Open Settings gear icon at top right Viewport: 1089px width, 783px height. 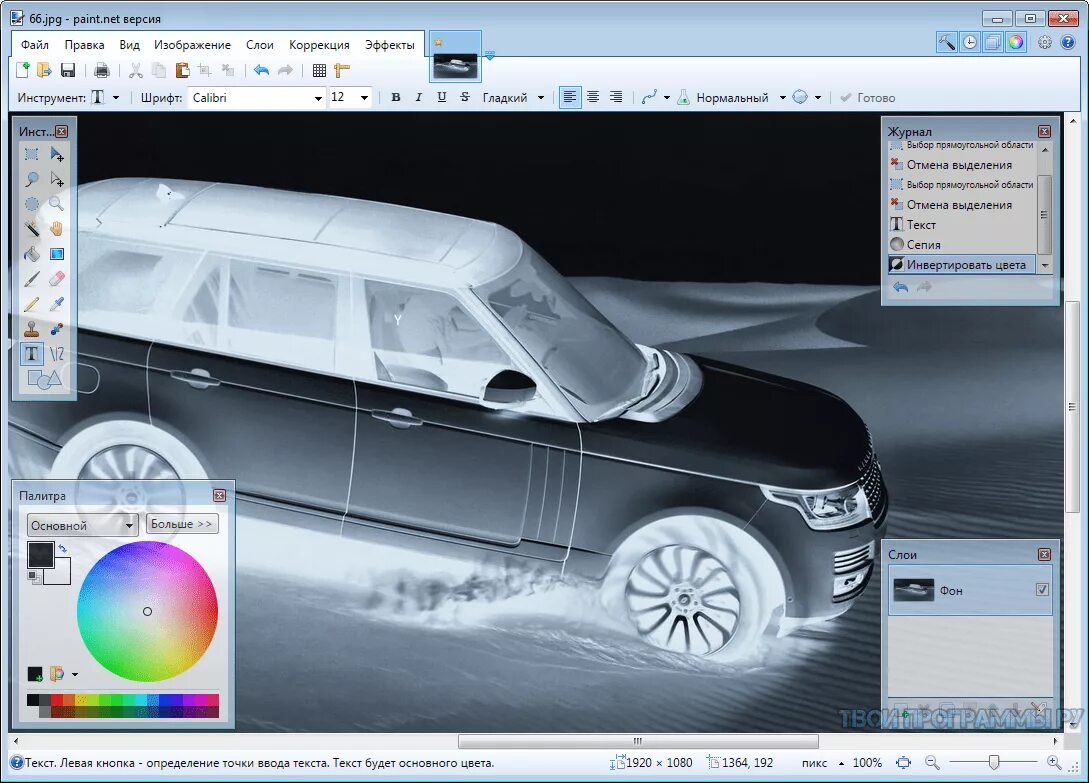[1045, 42]
